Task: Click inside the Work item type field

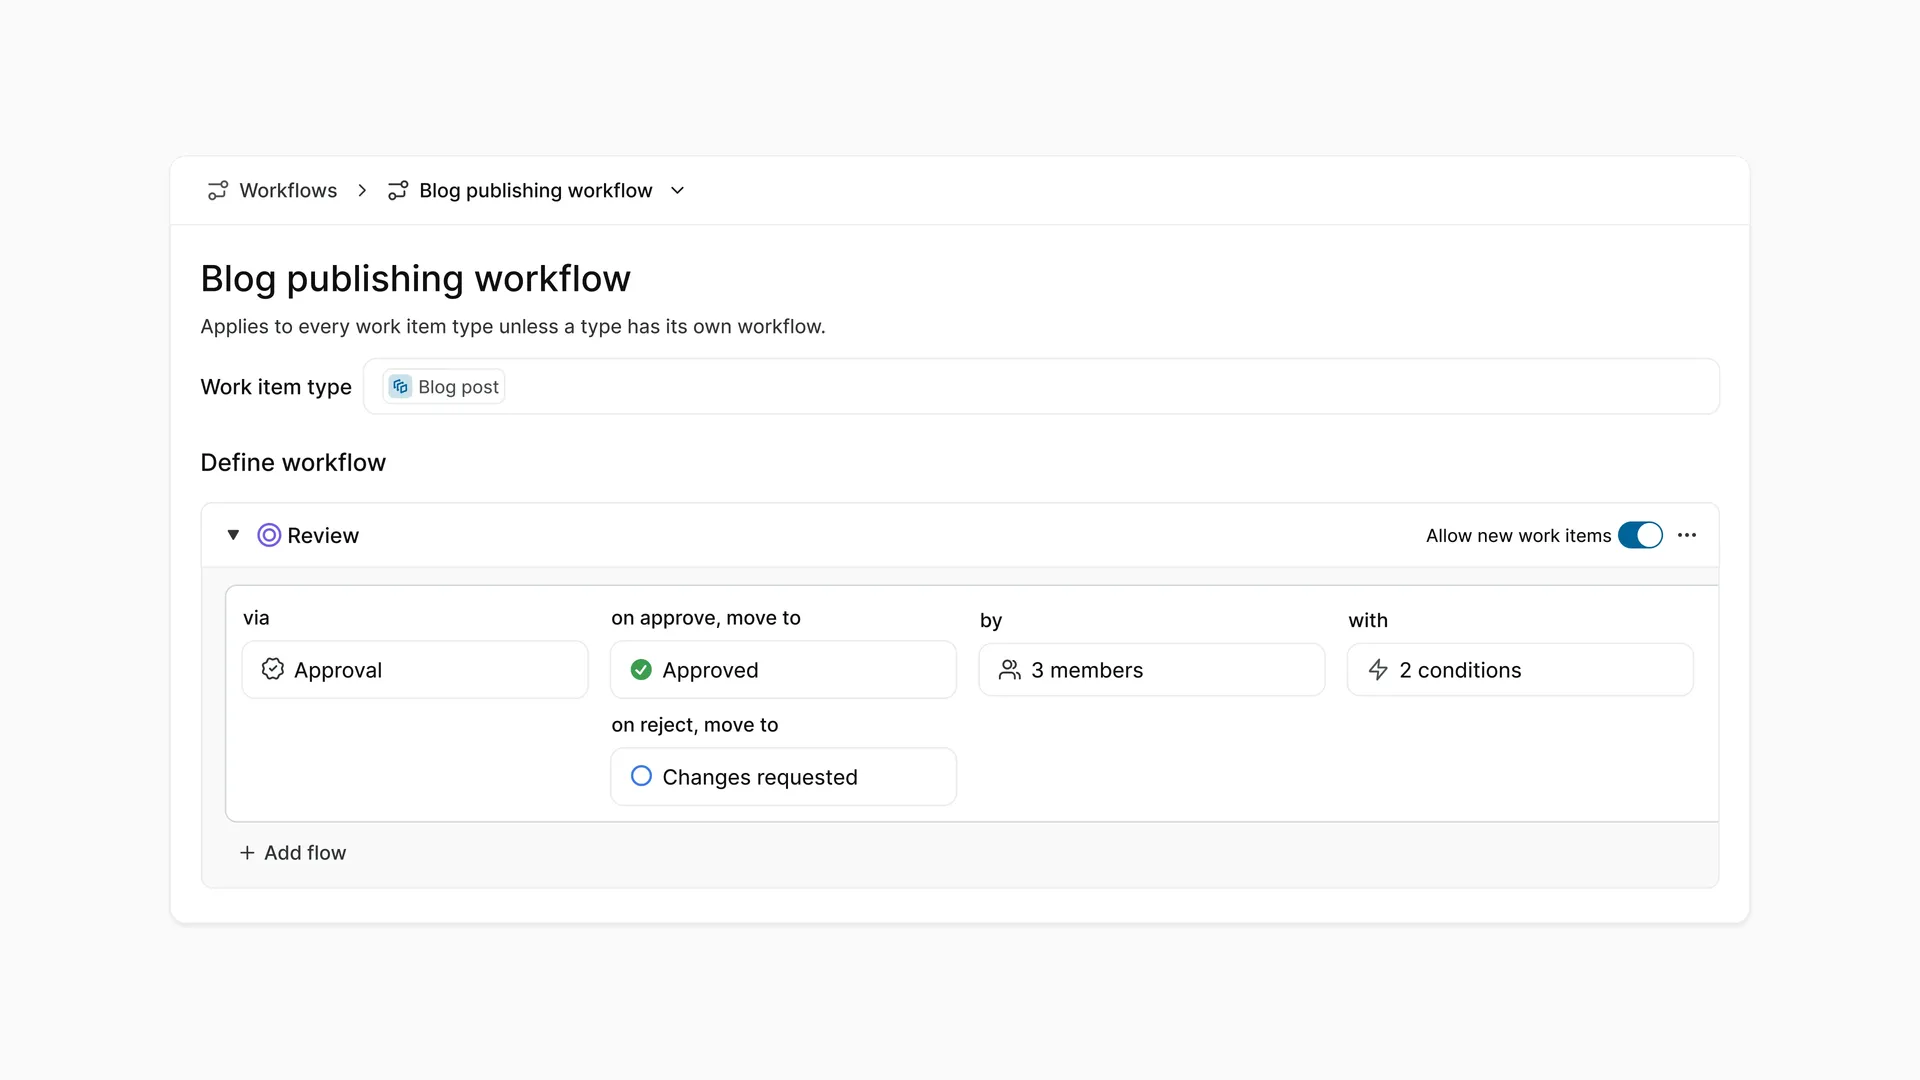Action: [x=1041, y=387]
